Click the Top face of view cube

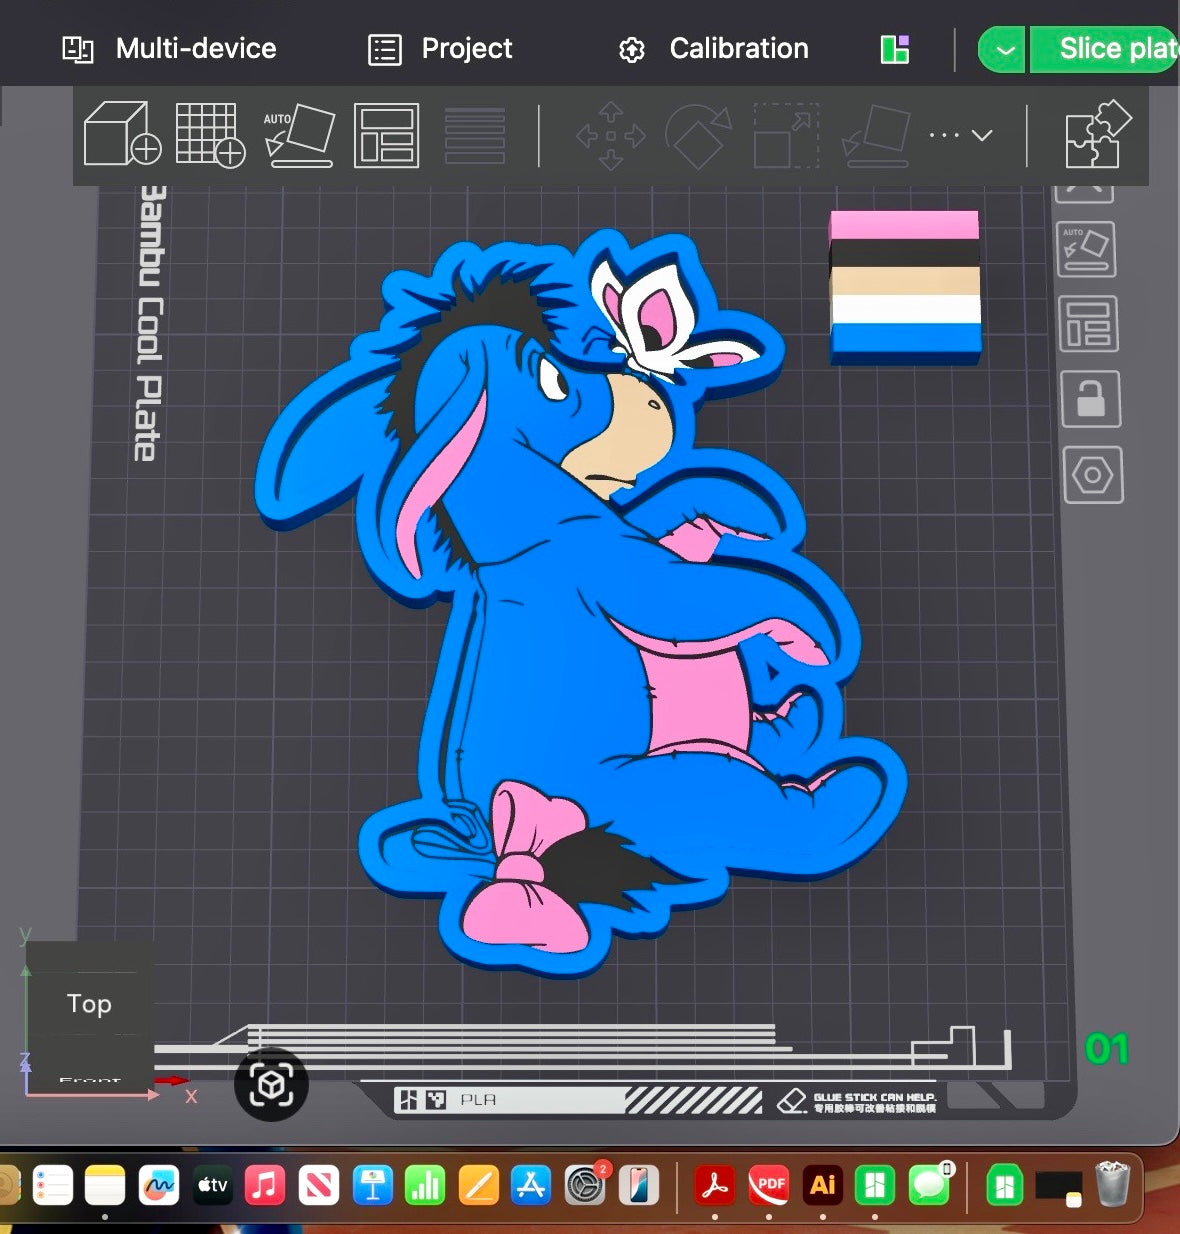(89, 1003)
